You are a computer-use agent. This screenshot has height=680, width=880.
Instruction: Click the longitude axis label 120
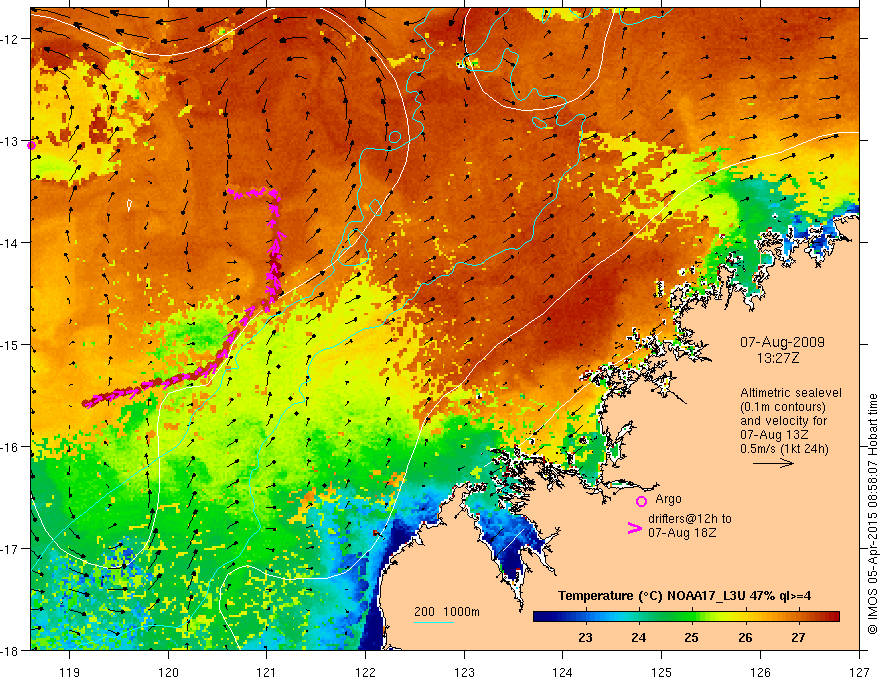point(168,672)
